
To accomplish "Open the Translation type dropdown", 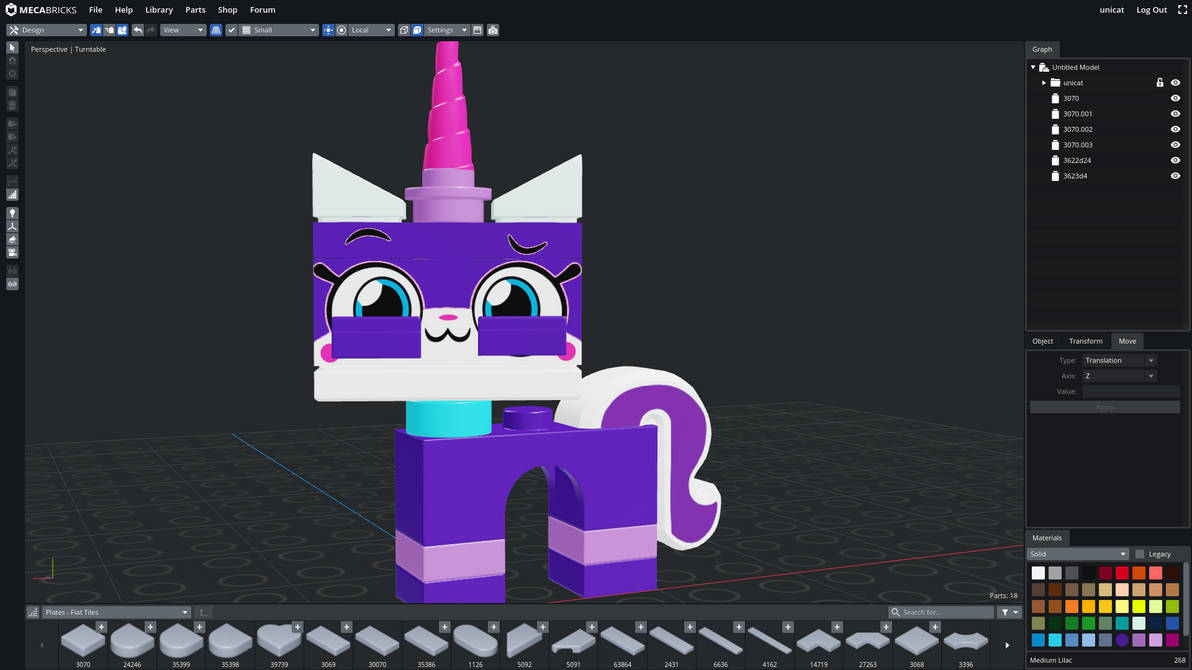I will coord(1119,360).
